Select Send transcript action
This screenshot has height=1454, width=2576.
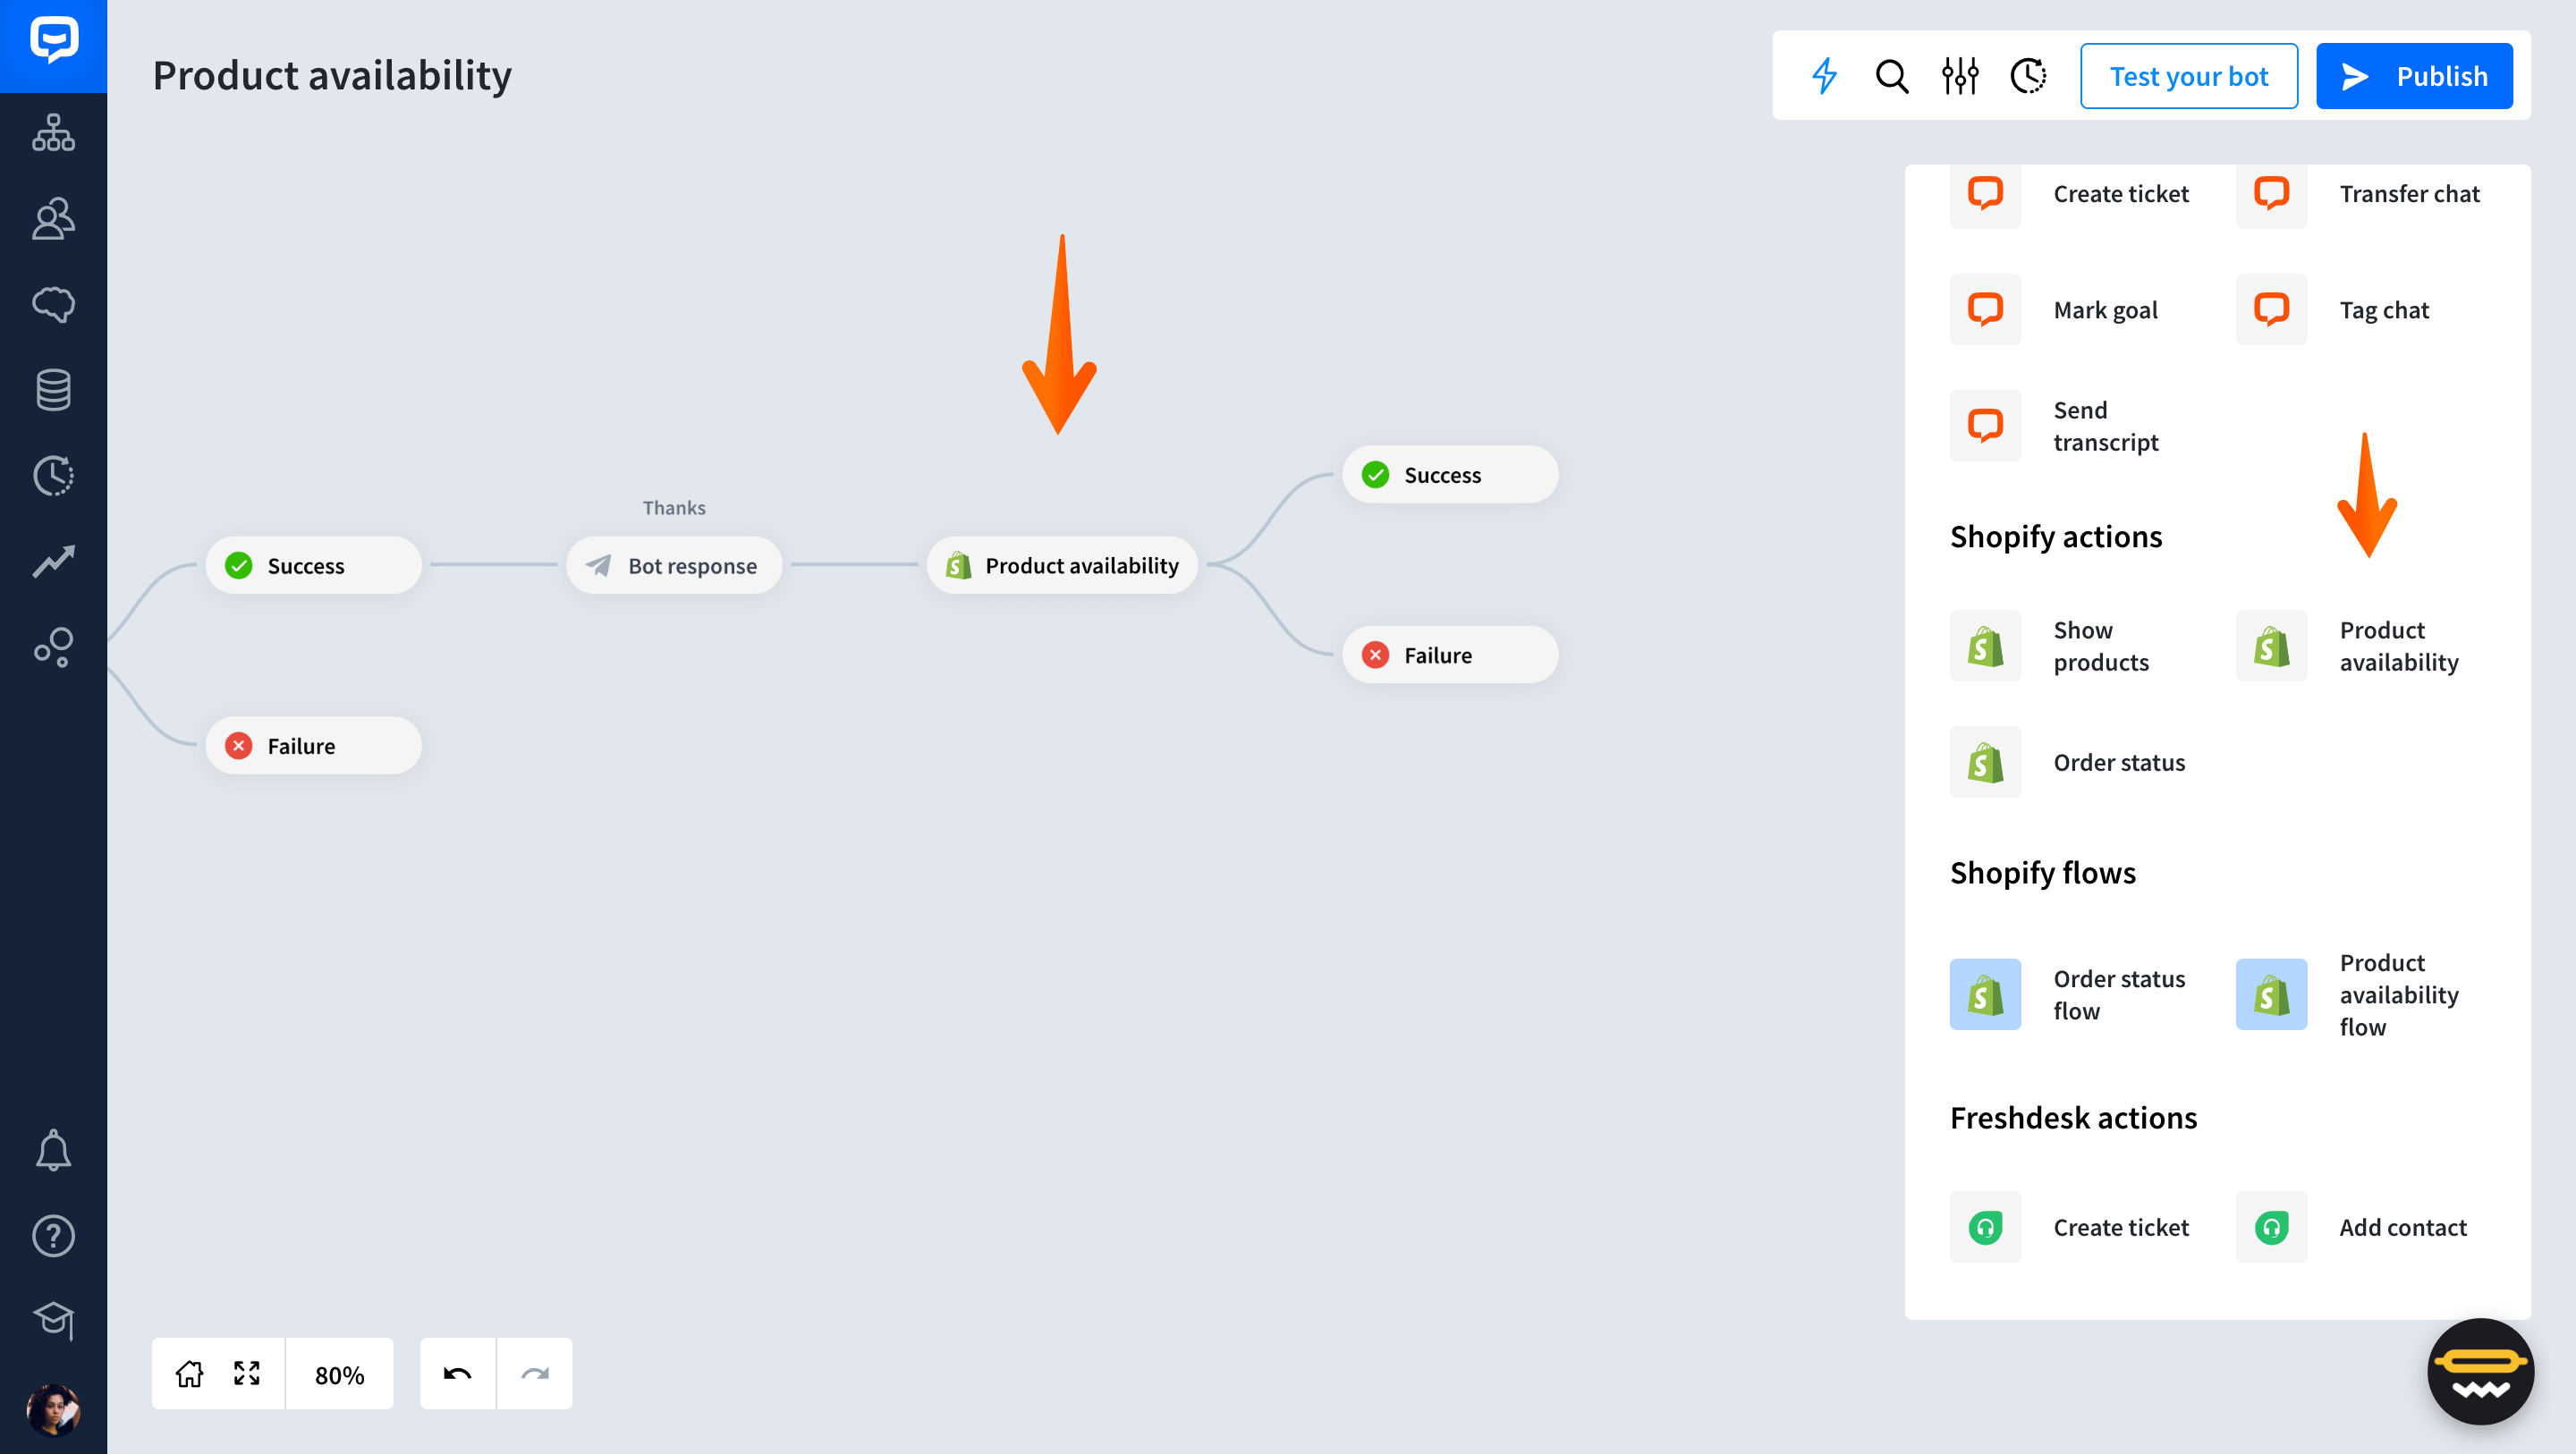pyautogui.click(x=2054, y=426)
